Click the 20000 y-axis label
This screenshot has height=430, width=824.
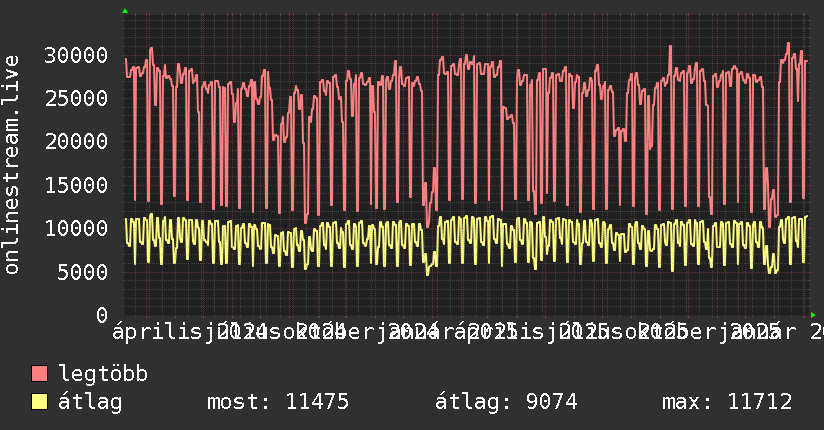tap(76, 141)
